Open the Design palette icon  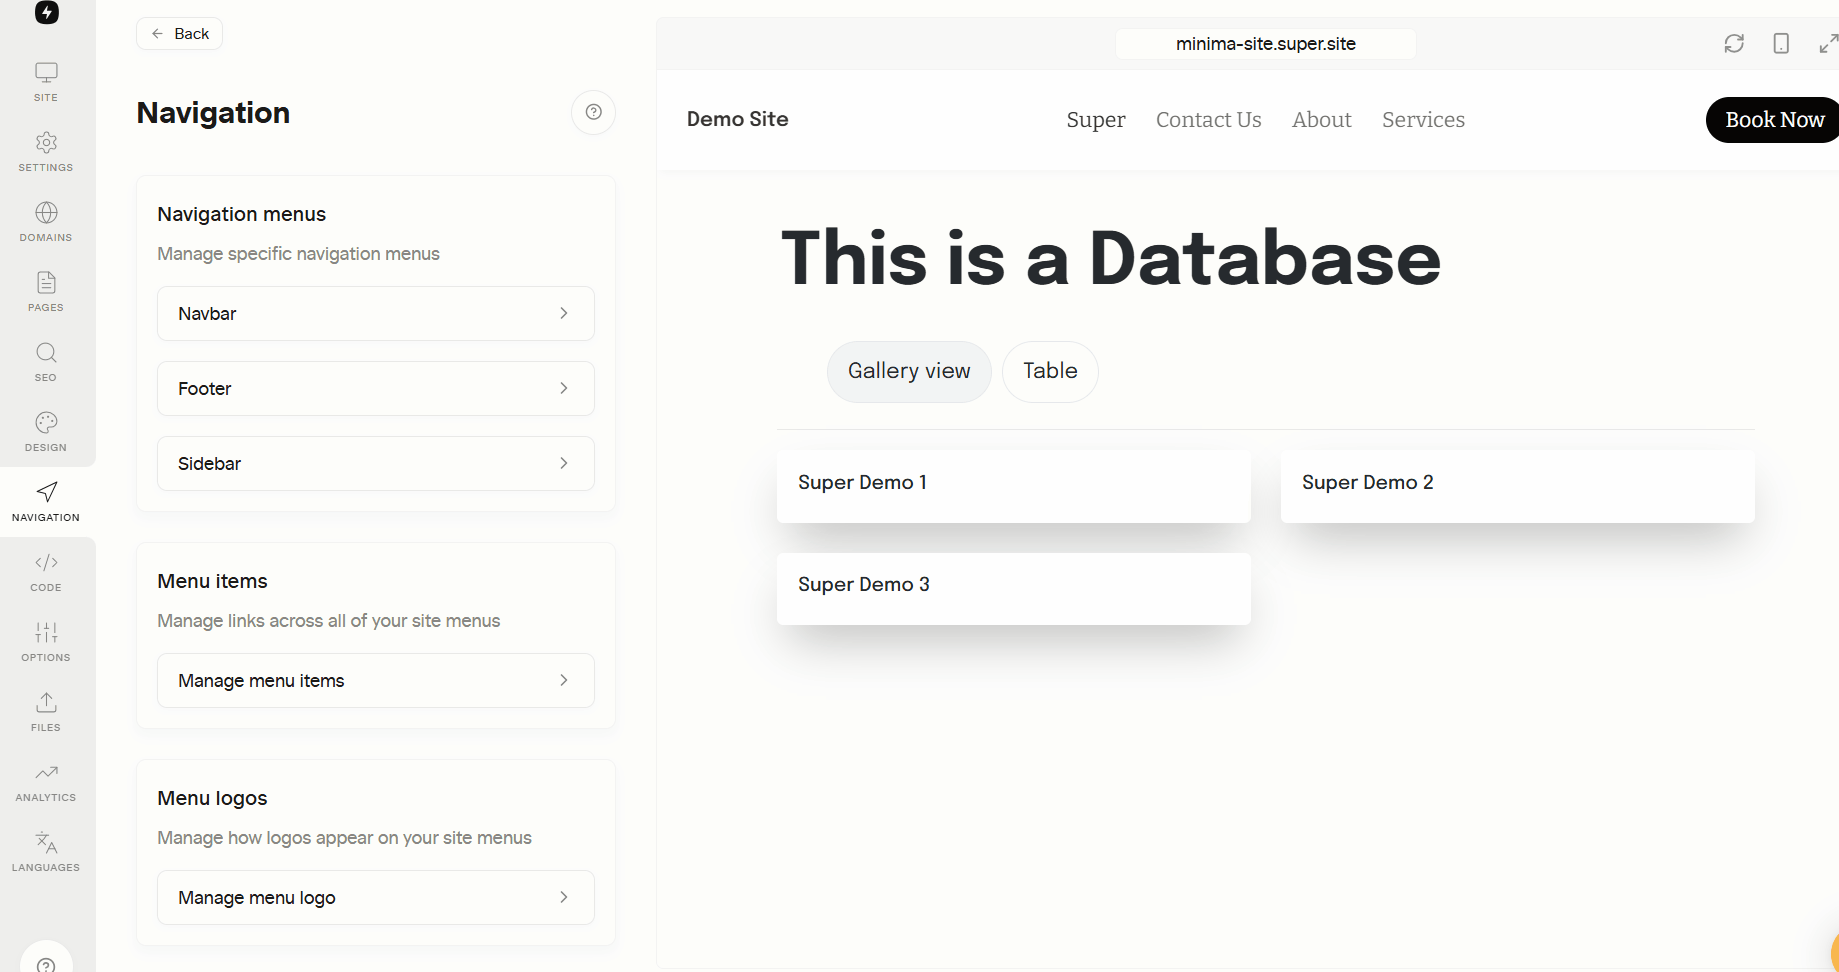coord(46,432)
